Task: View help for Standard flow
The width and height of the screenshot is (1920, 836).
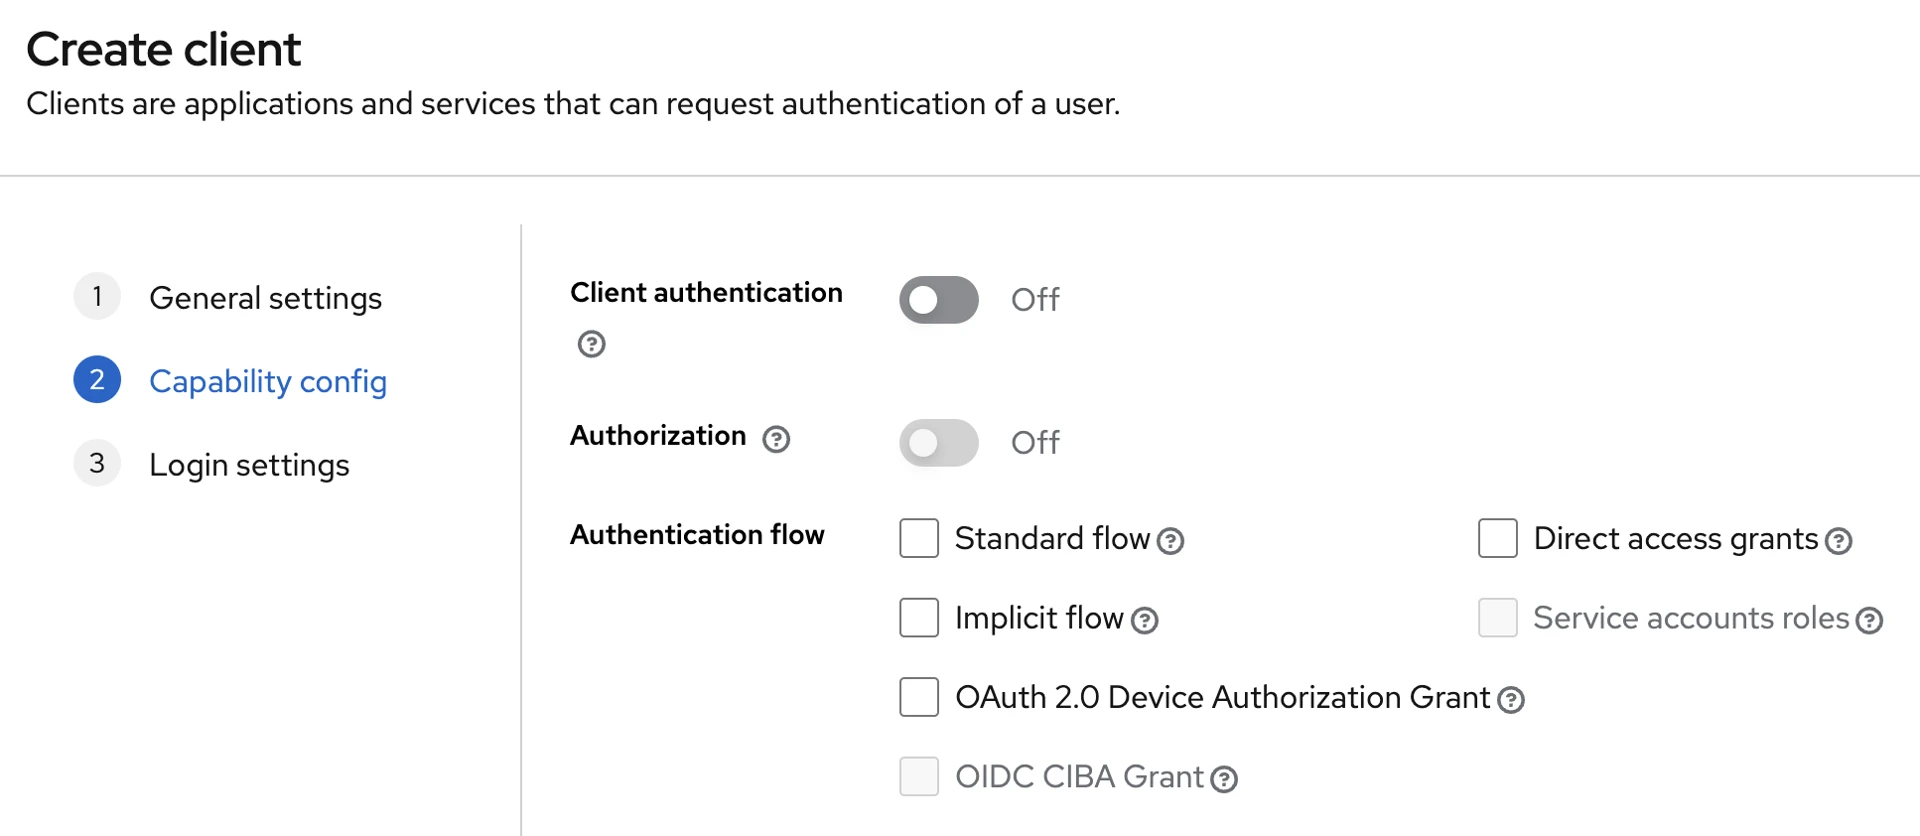Action: click(1171, 541)
